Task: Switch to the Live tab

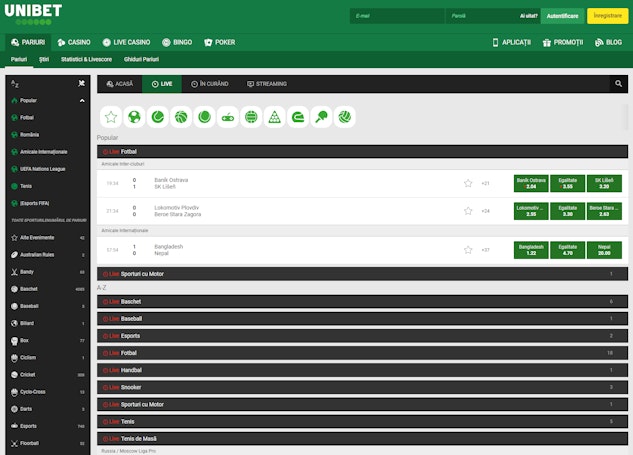Action: (x=162, y=84)
